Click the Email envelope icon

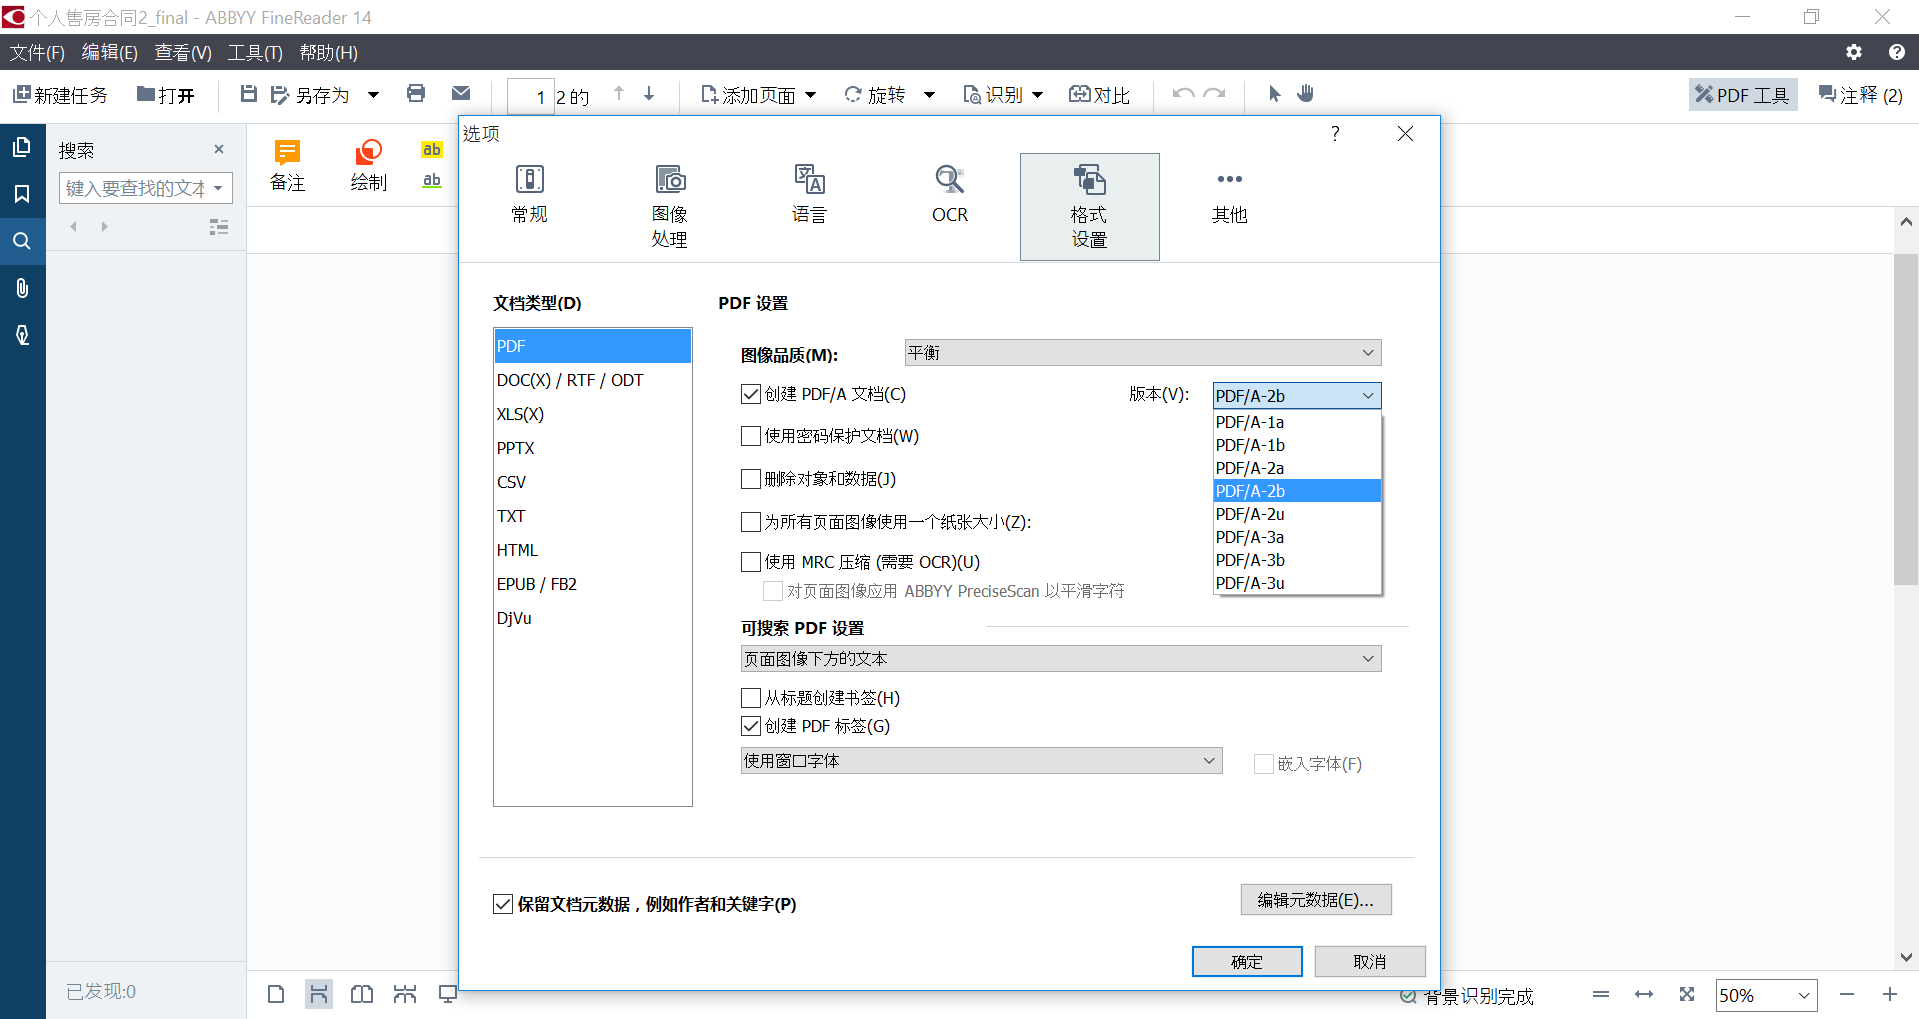461,93
